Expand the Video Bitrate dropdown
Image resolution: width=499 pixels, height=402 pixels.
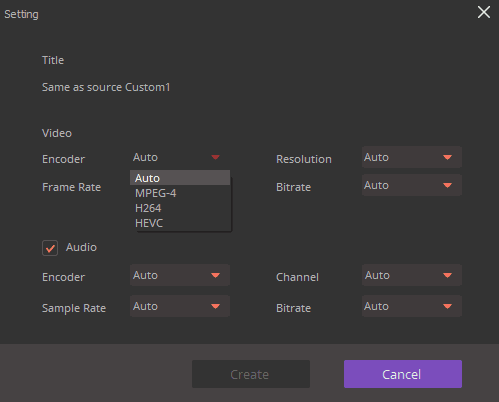pyautogui.click(x=412, y=185)
